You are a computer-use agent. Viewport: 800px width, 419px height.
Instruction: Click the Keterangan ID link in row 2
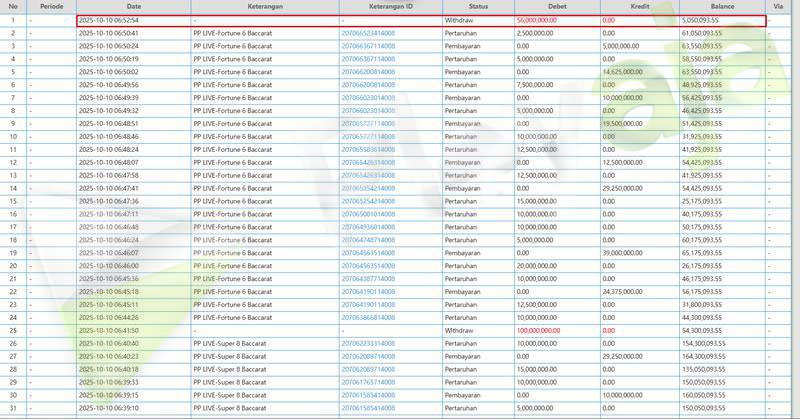(368, 33)
